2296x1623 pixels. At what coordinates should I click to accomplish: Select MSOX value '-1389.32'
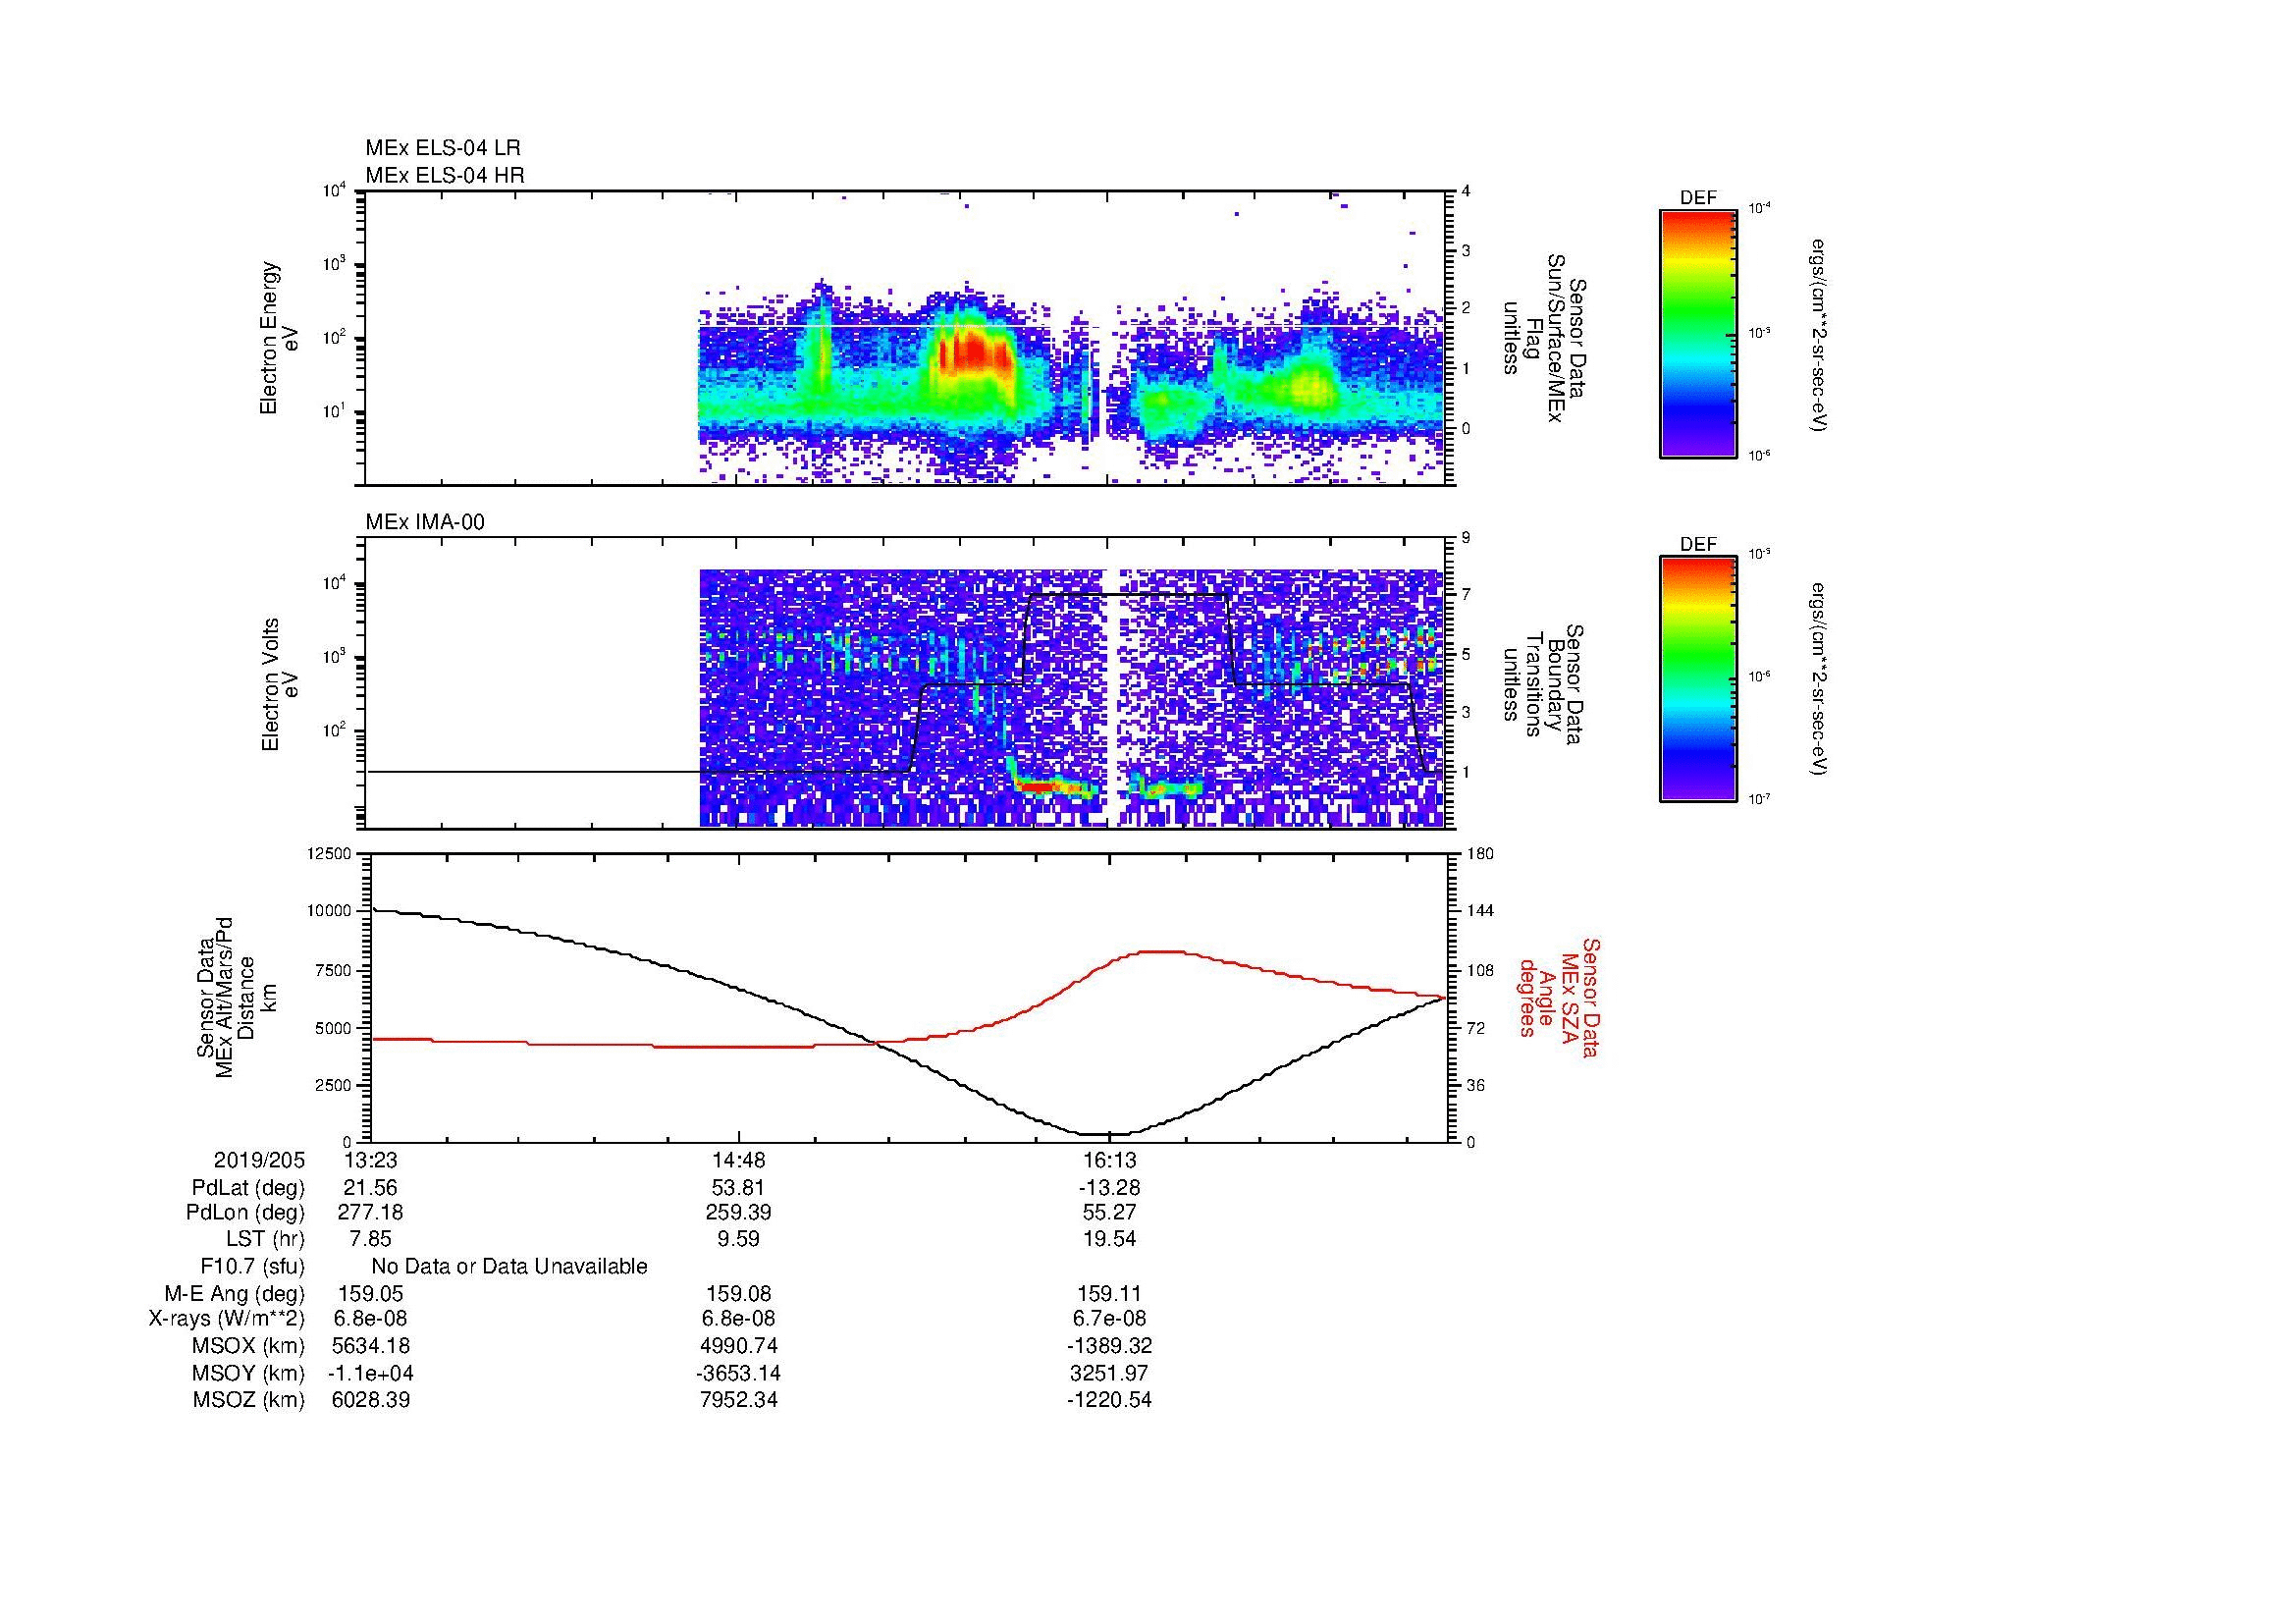pos(1109,1346)
